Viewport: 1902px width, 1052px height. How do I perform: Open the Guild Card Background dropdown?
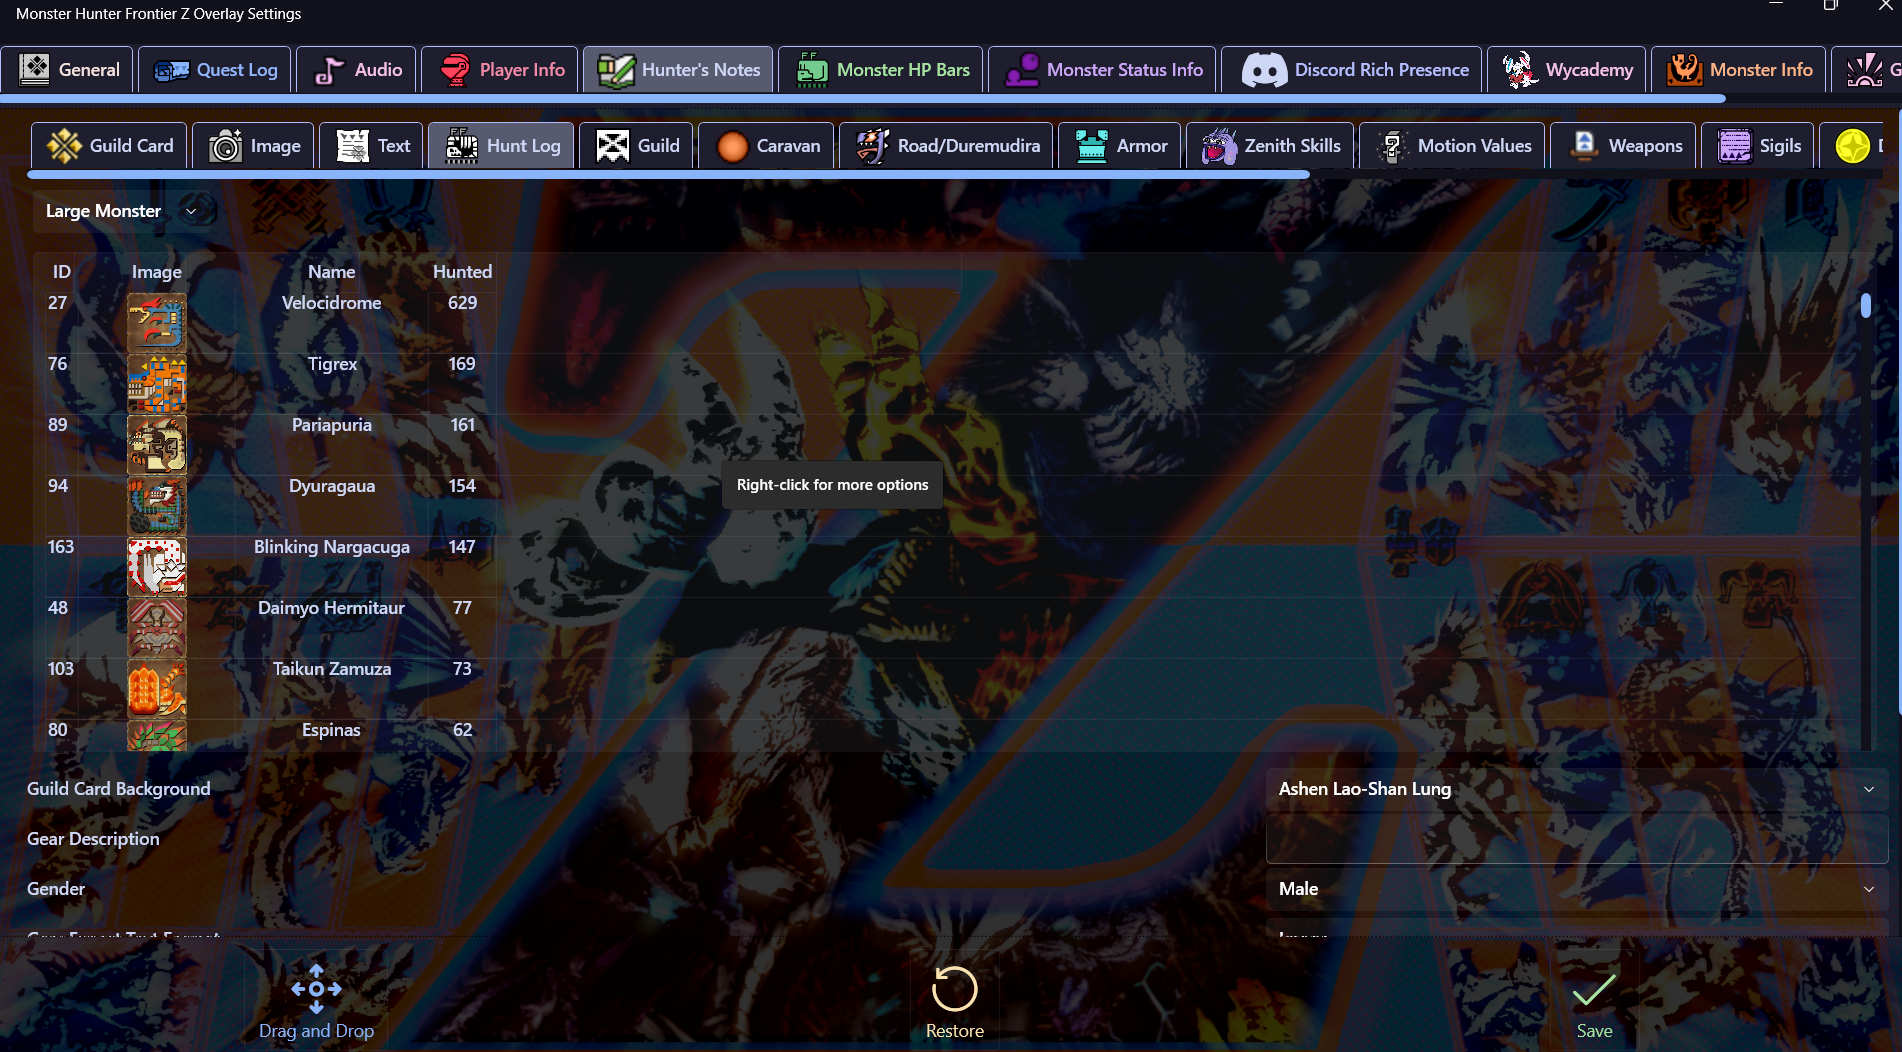coord(1577,789)
